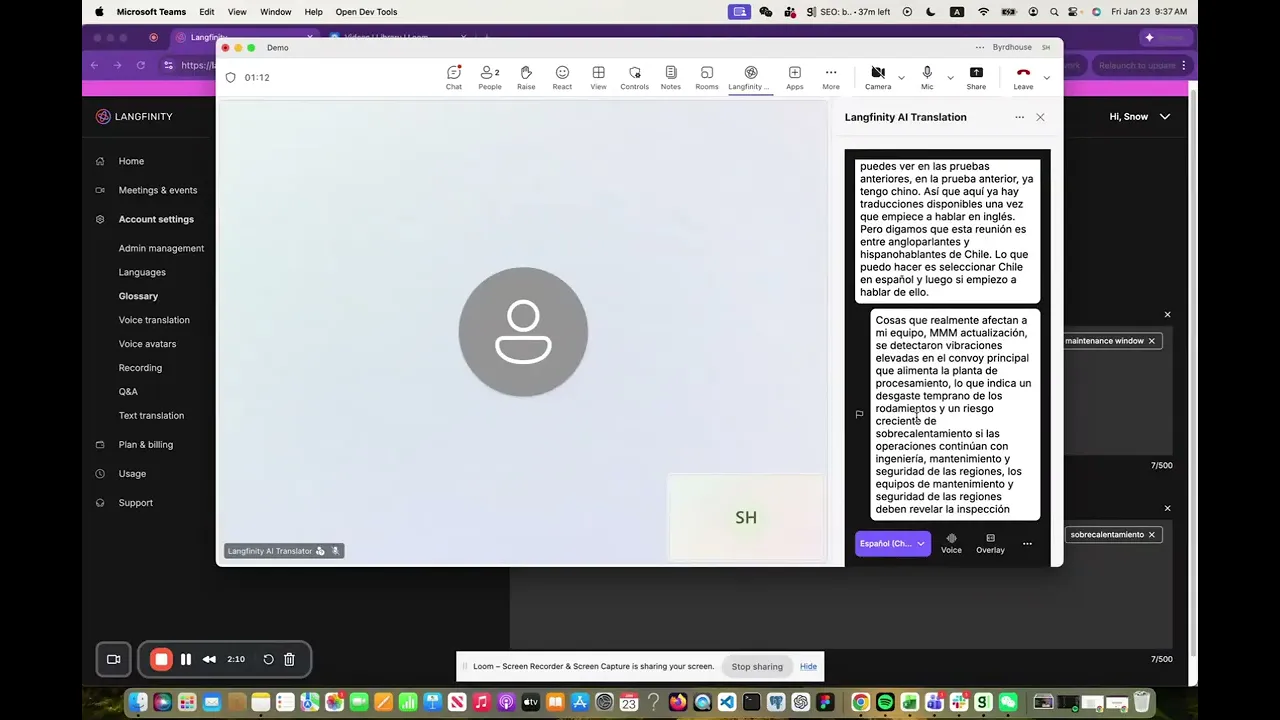Image resolution: width=1280 pixels, height=720 pixels.
Task: Open Admin management page
Action: point(161,248)
